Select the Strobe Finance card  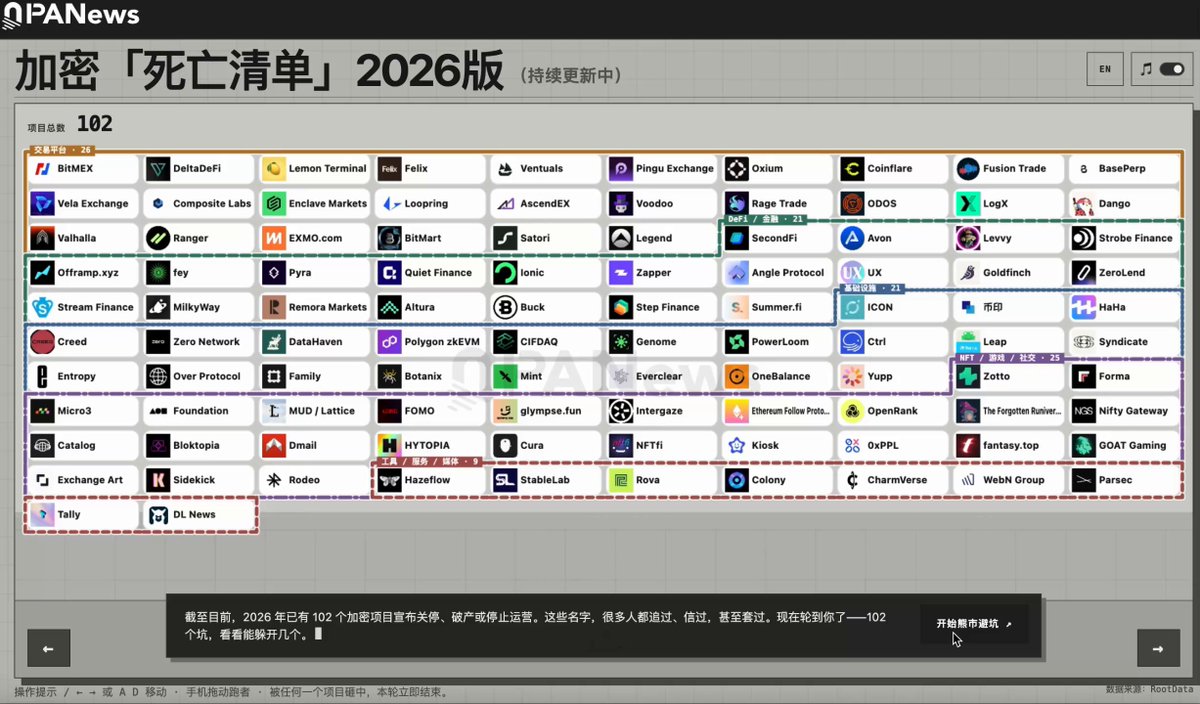coord(1124,238)
